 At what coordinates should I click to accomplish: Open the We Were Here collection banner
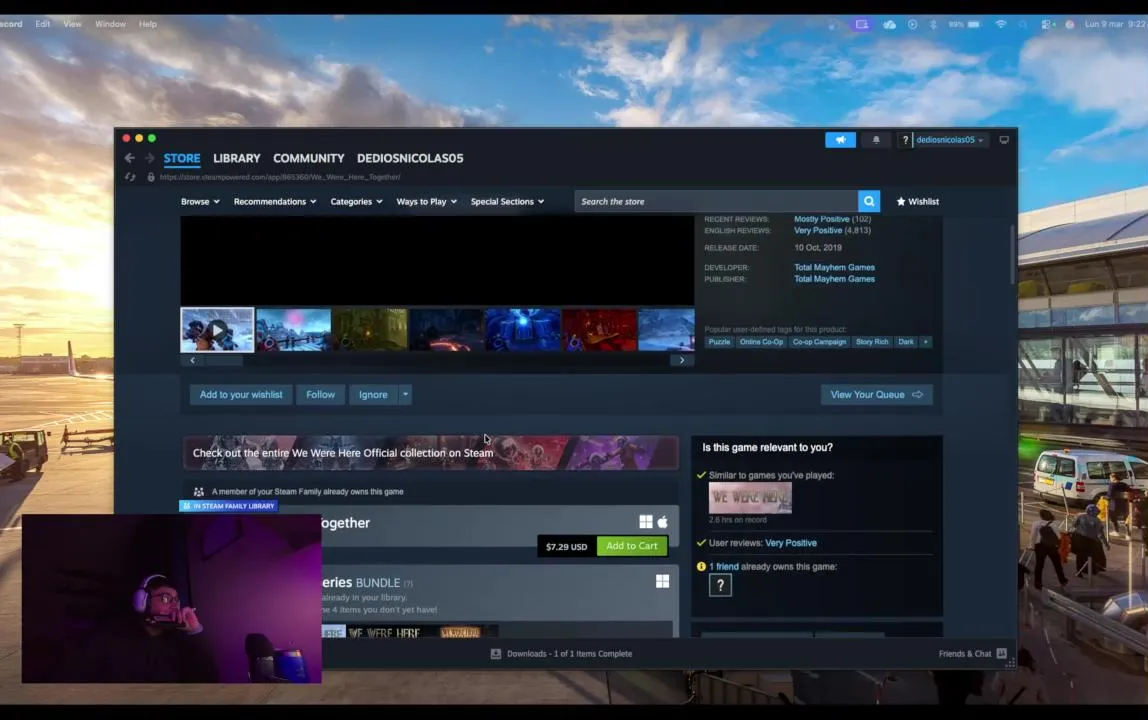click(x=430, y=453)
